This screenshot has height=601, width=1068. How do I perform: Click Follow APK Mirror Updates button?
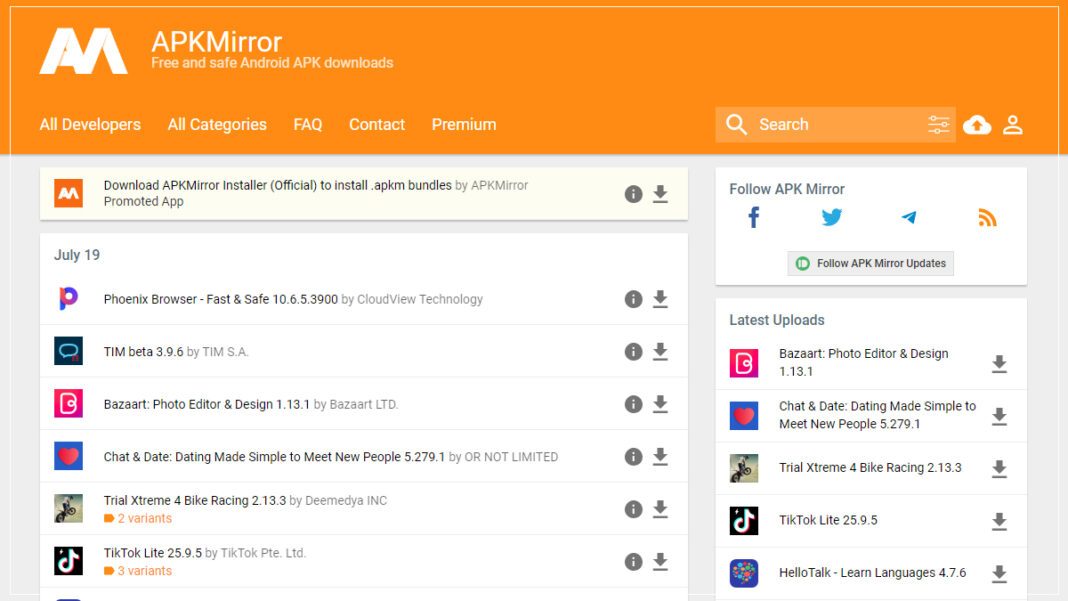[x=870, y=264]
